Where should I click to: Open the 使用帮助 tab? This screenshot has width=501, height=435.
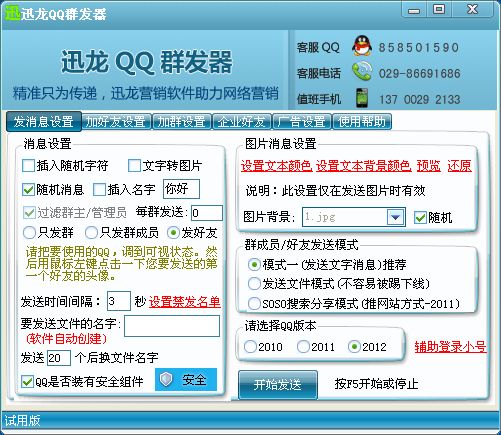pyautogui.click(x=362, y=122)
